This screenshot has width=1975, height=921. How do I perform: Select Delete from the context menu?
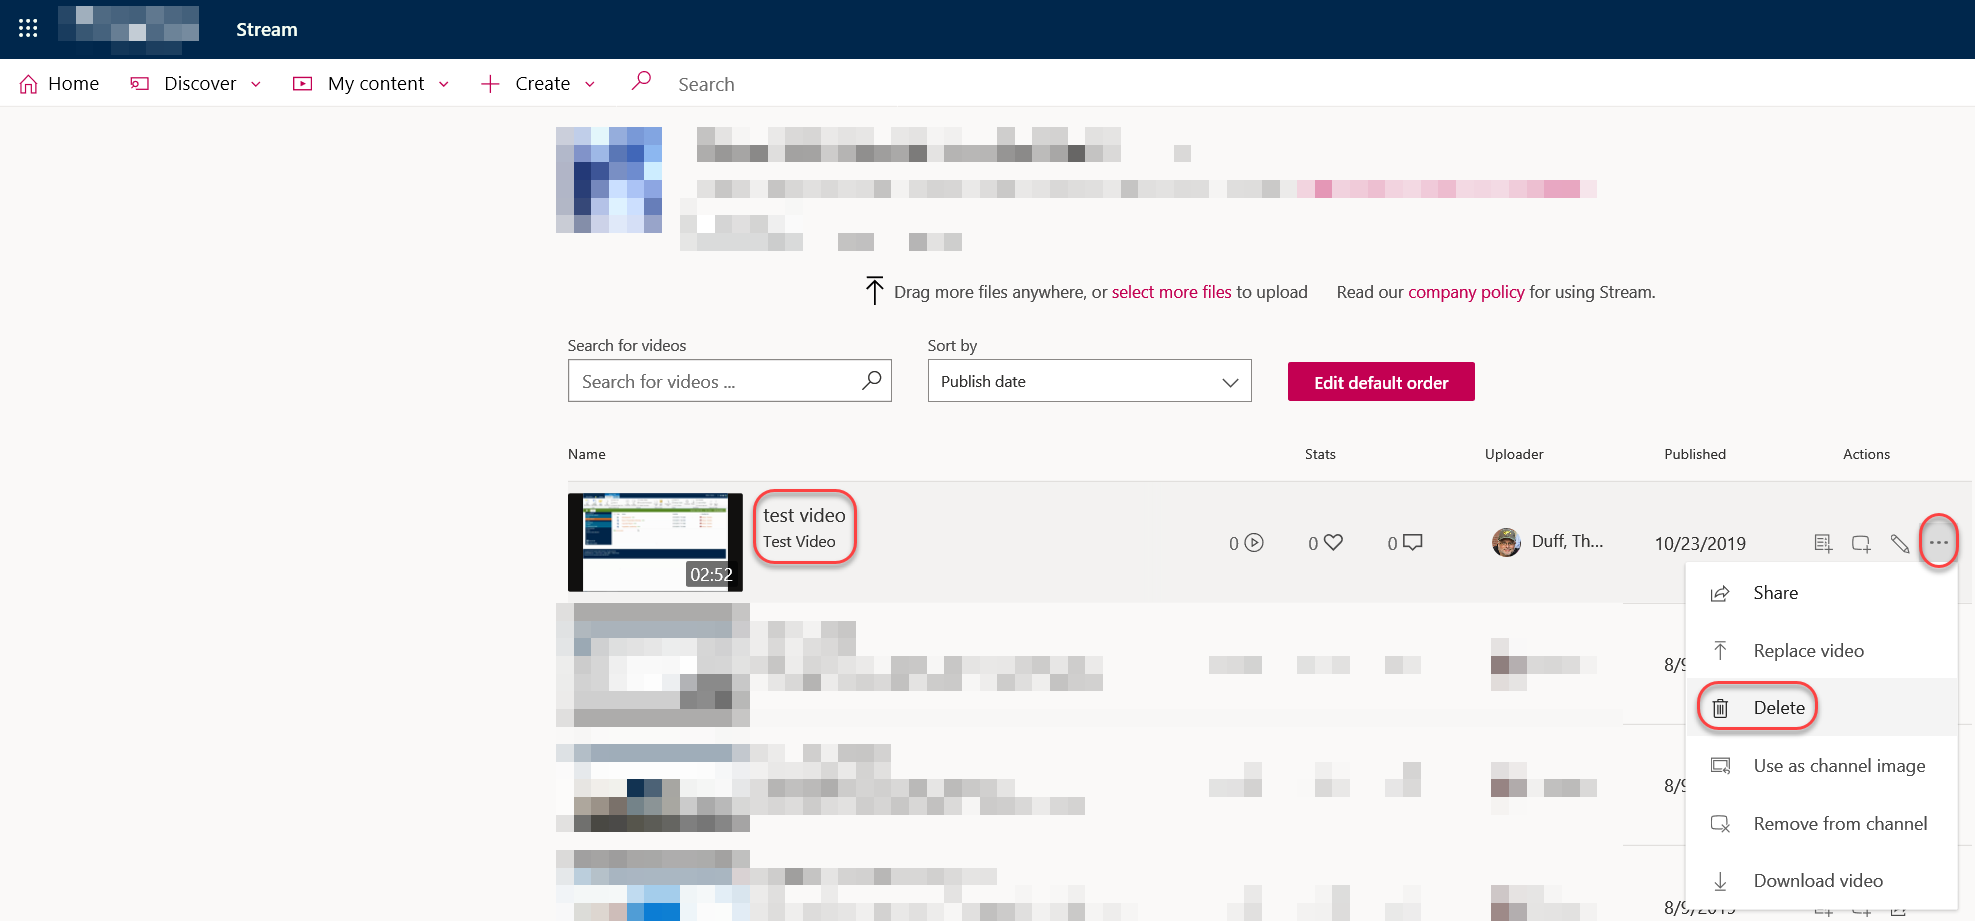tap(1781, 707)
